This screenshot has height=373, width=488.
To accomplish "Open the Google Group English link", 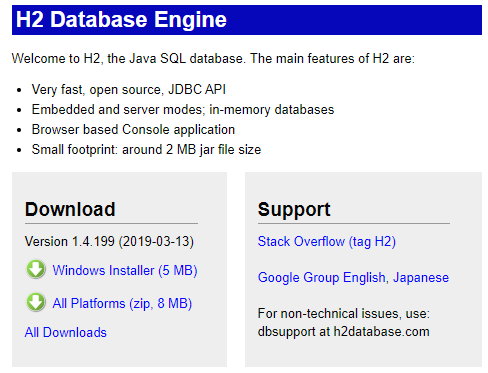I will [x=321, y=278].
